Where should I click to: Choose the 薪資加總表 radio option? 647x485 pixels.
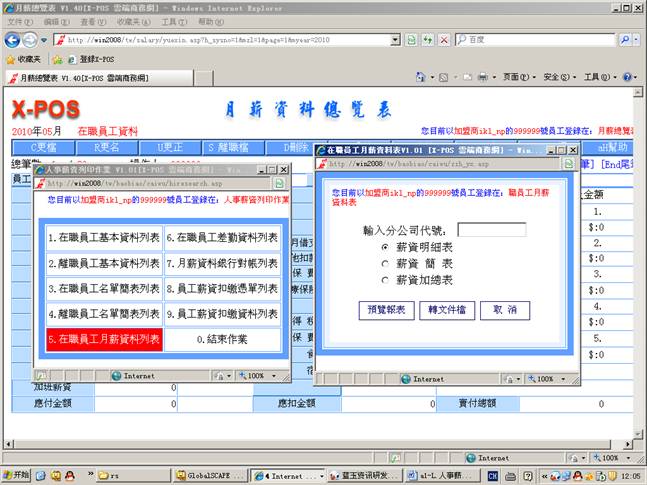pyautogui.click(x=386, y=280)
